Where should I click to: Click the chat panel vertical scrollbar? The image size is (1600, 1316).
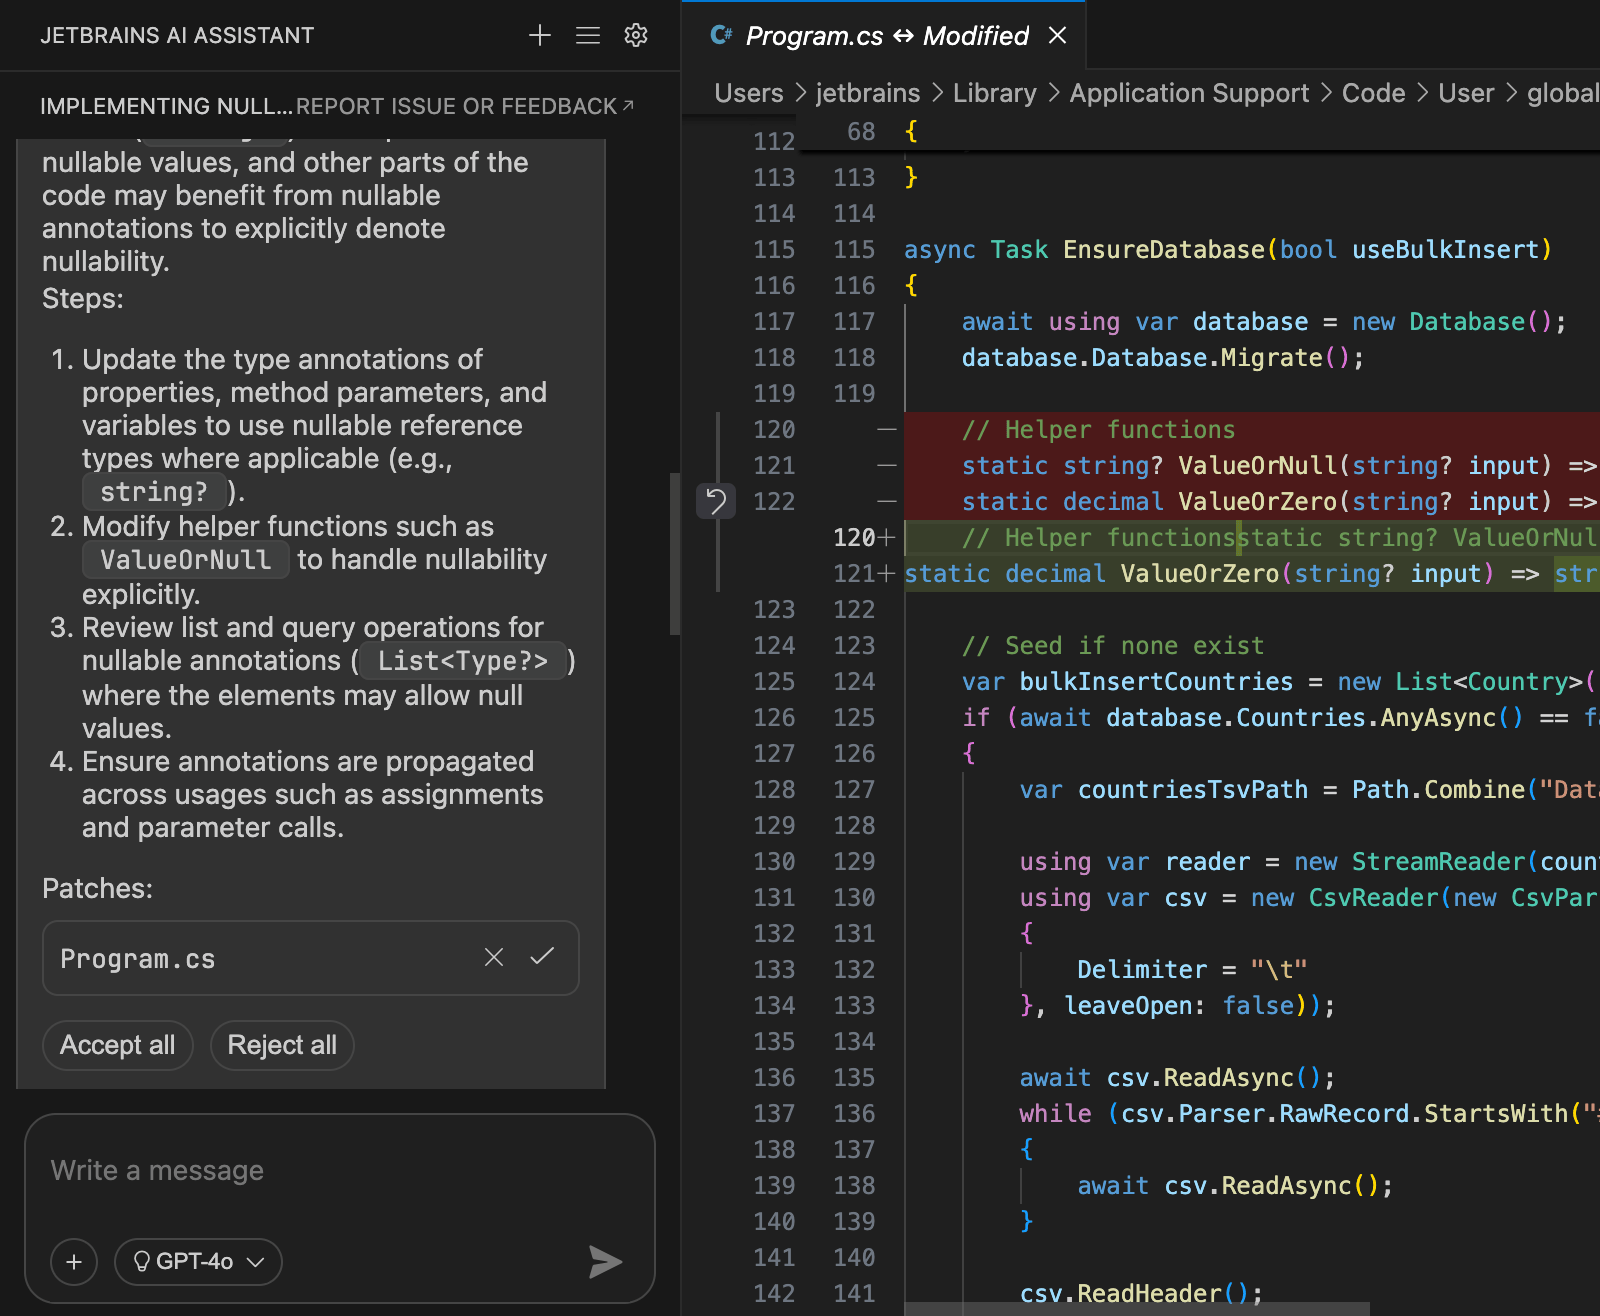(675, 553)
